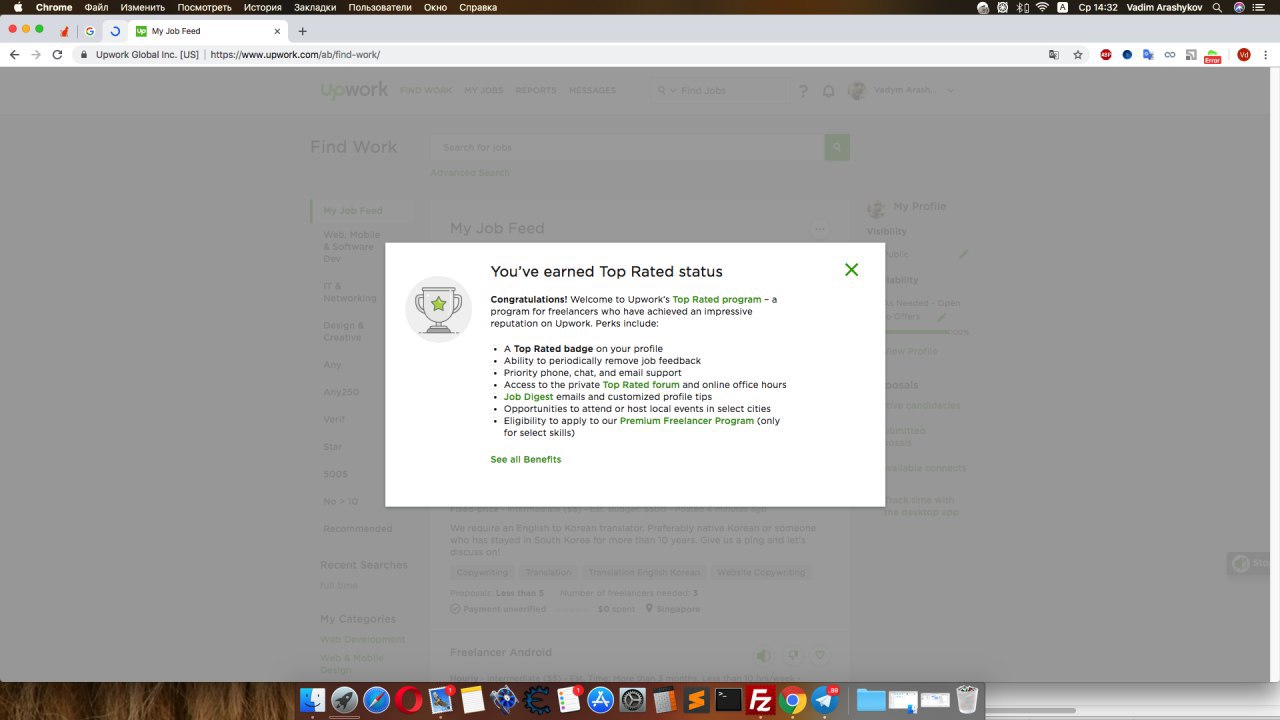The height and width of the screenshot is (720, 1280).
Task: Visit the Premium Freelancer Program link
Action: (x=687, y=421)
